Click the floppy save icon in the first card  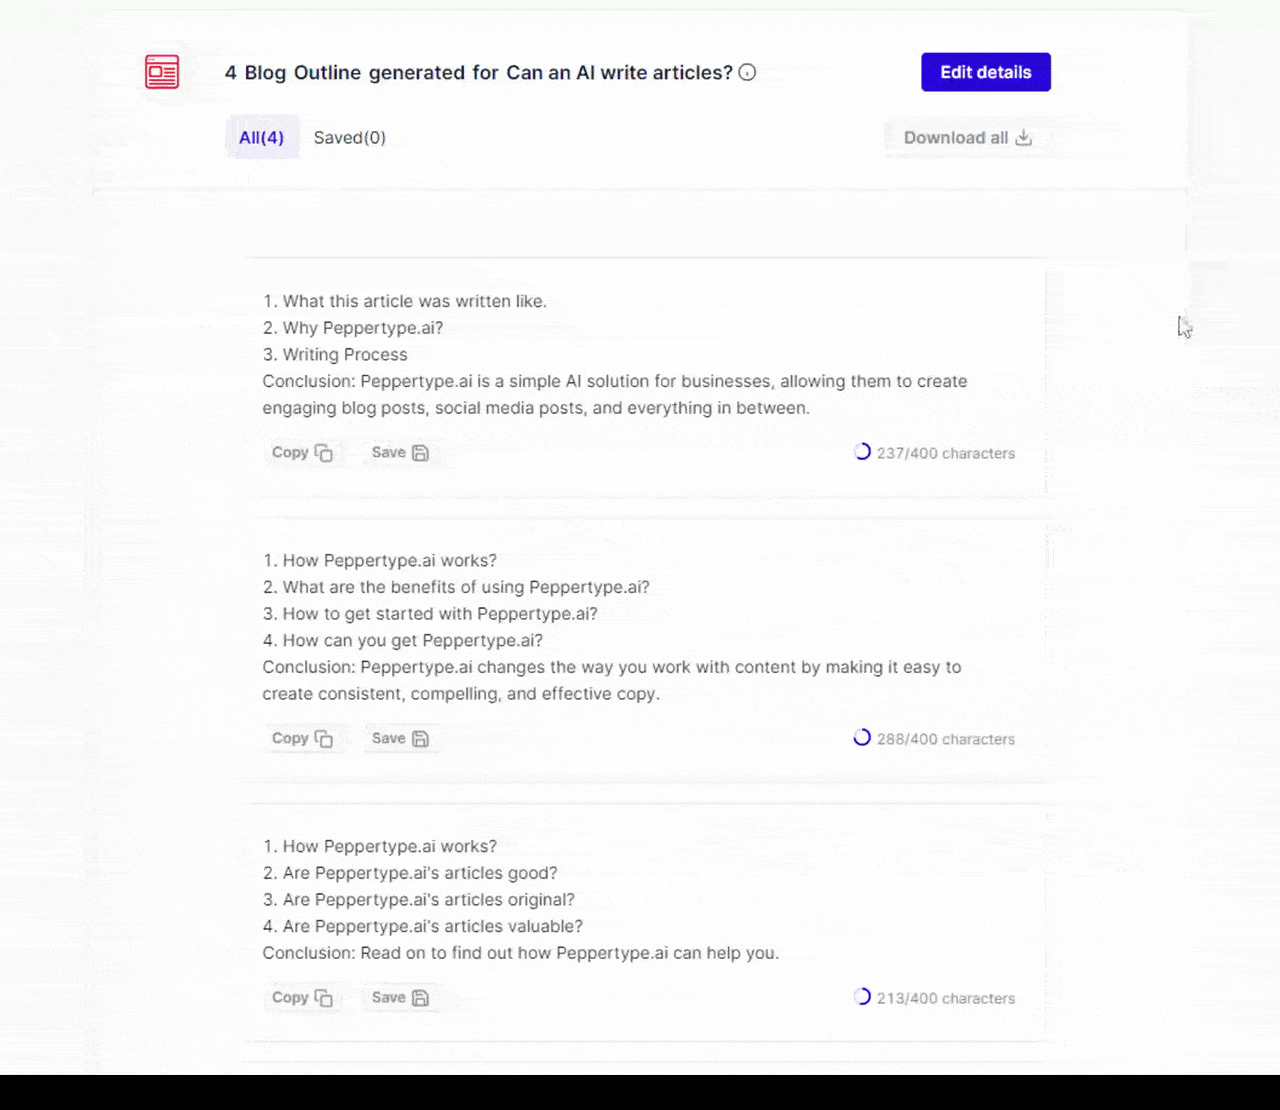pyautogui.click(x=421, y=453)
